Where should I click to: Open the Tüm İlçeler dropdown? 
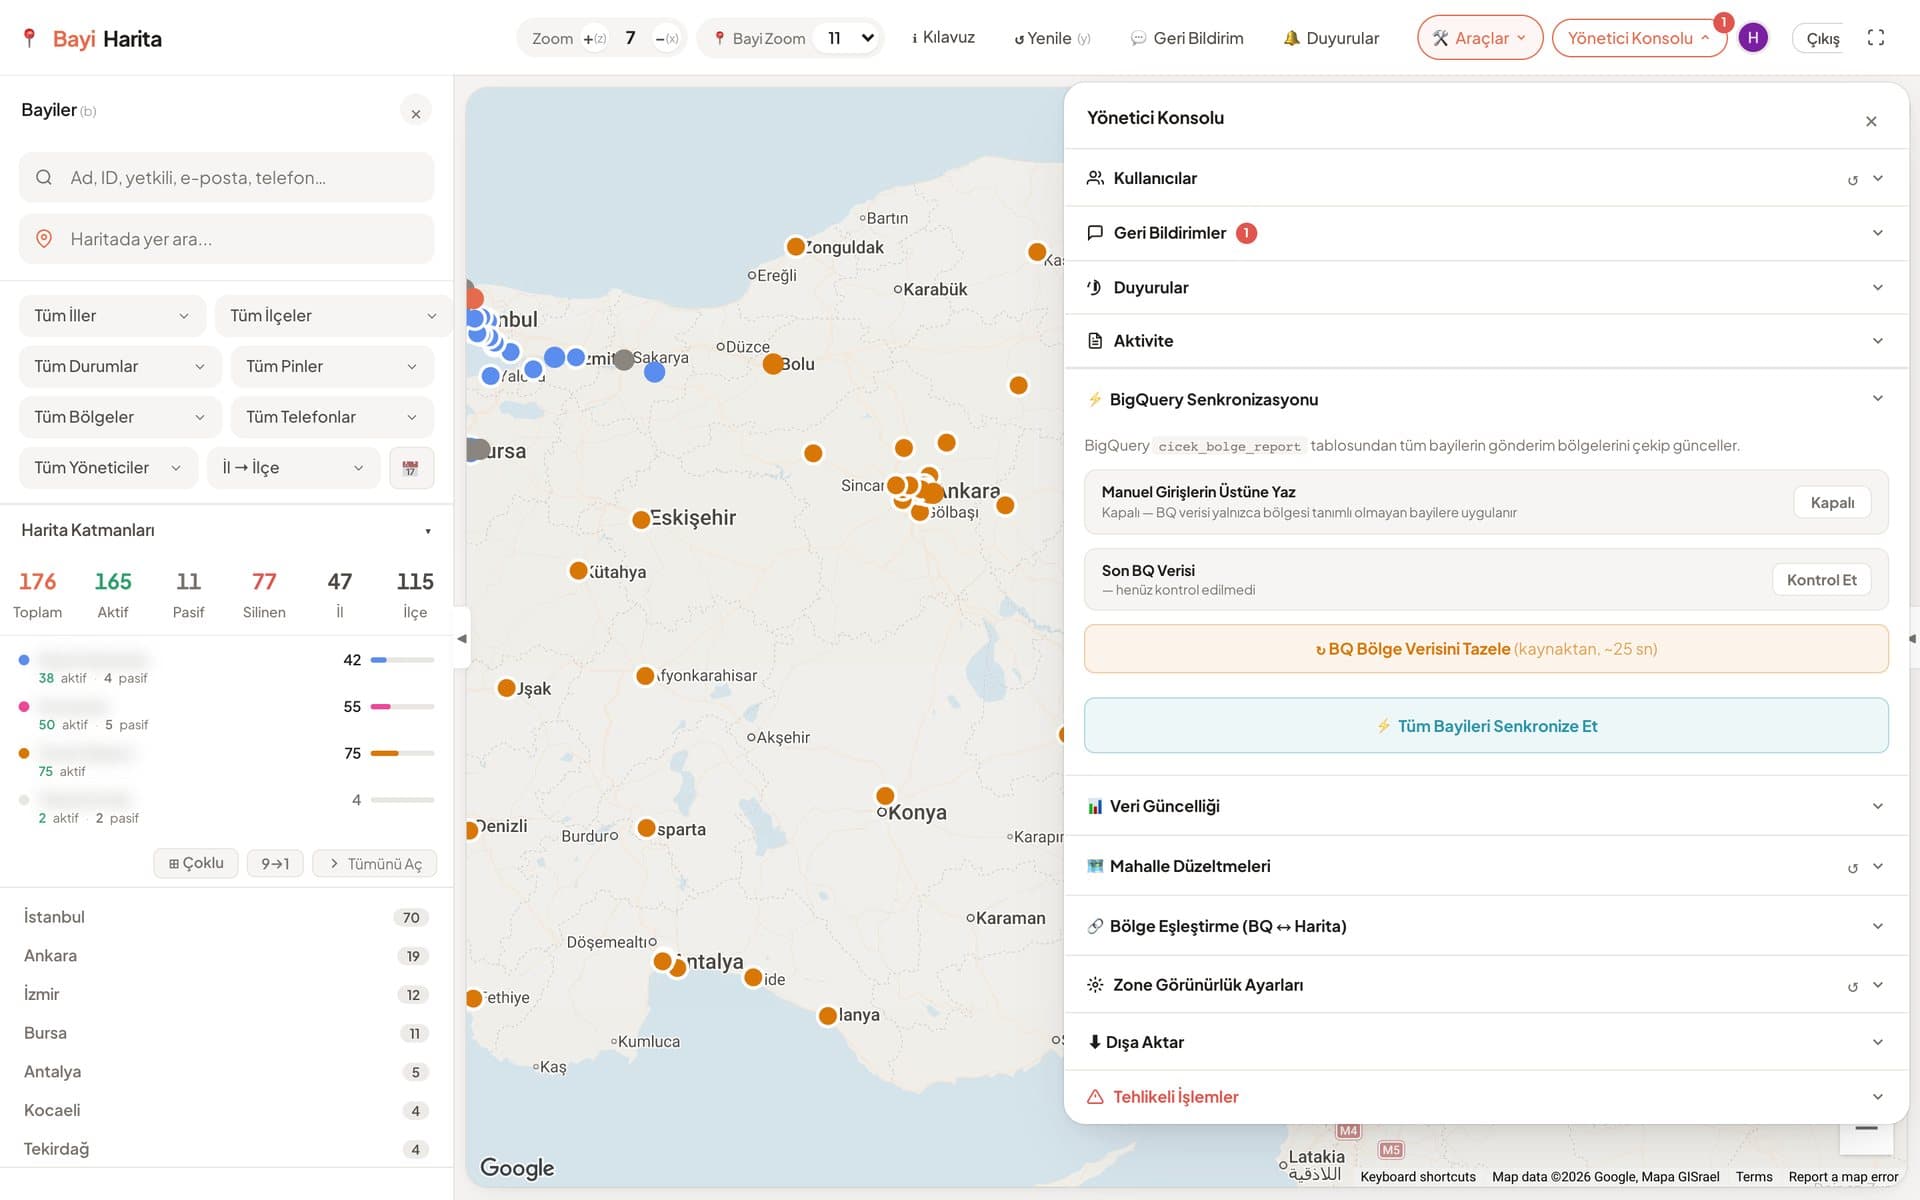333,316
